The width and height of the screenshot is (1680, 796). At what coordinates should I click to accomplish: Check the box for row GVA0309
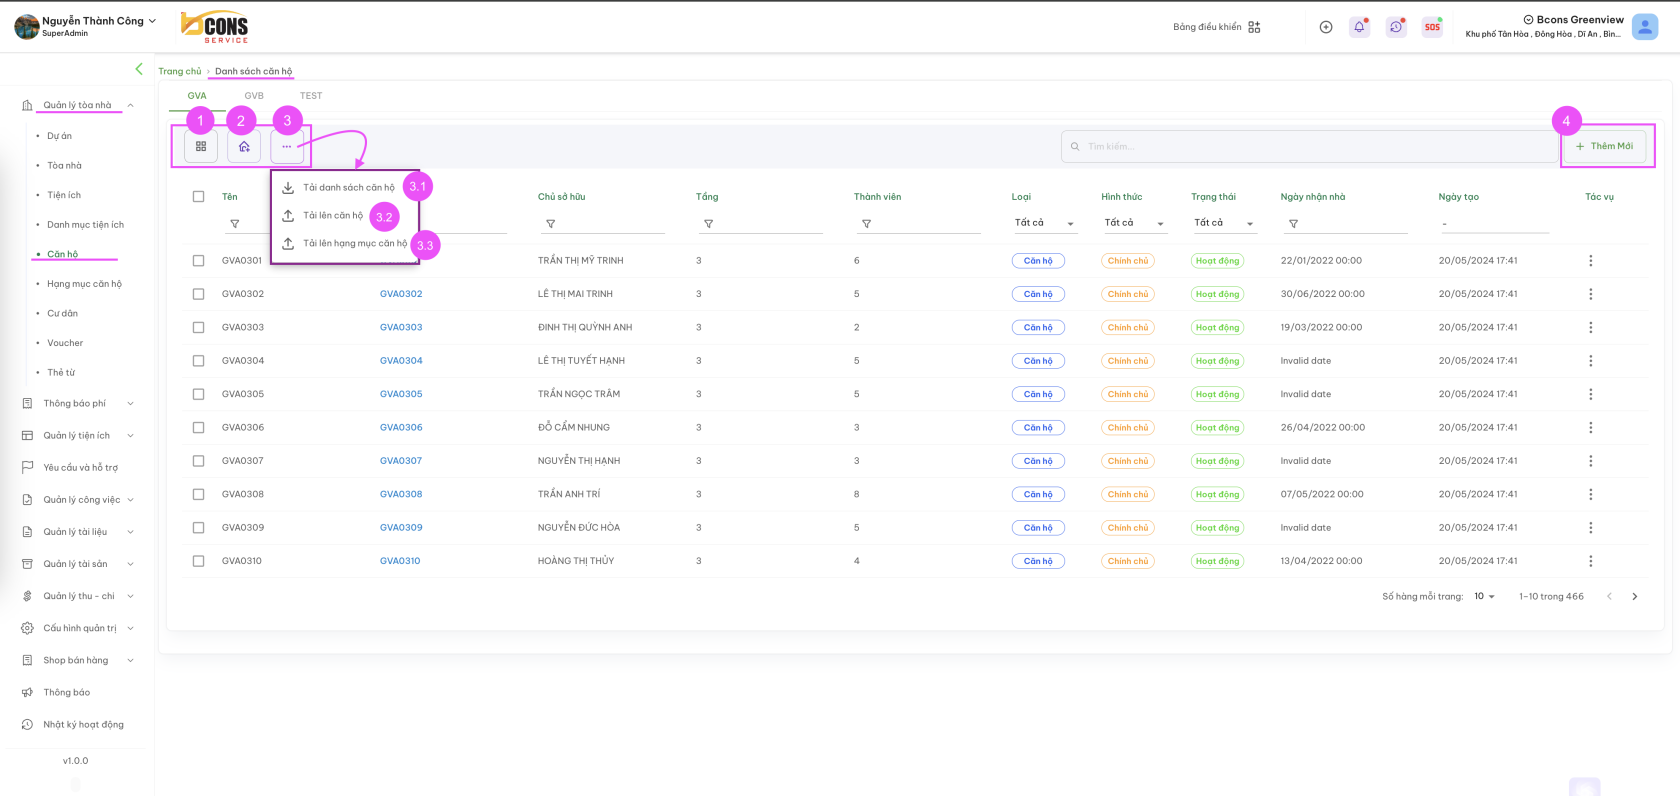click(198, 527)
